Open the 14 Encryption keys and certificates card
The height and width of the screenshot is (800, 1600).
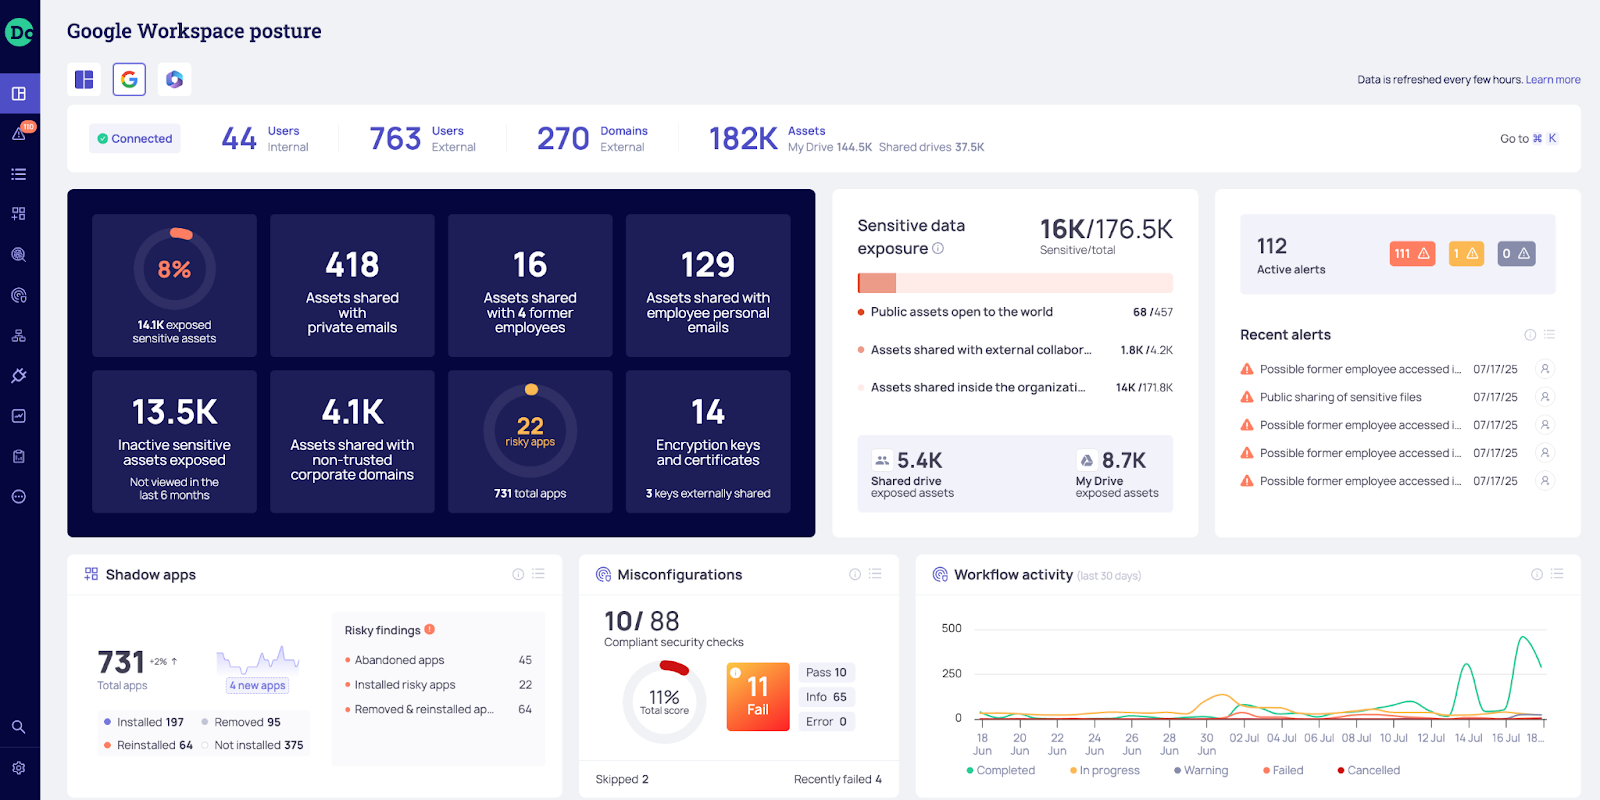[x=708, y=442]
